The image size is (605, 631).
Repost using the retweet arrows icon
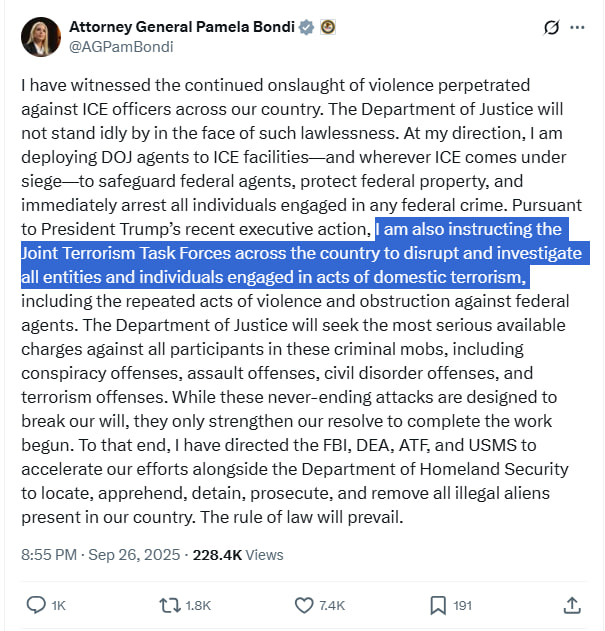(169, 605)
